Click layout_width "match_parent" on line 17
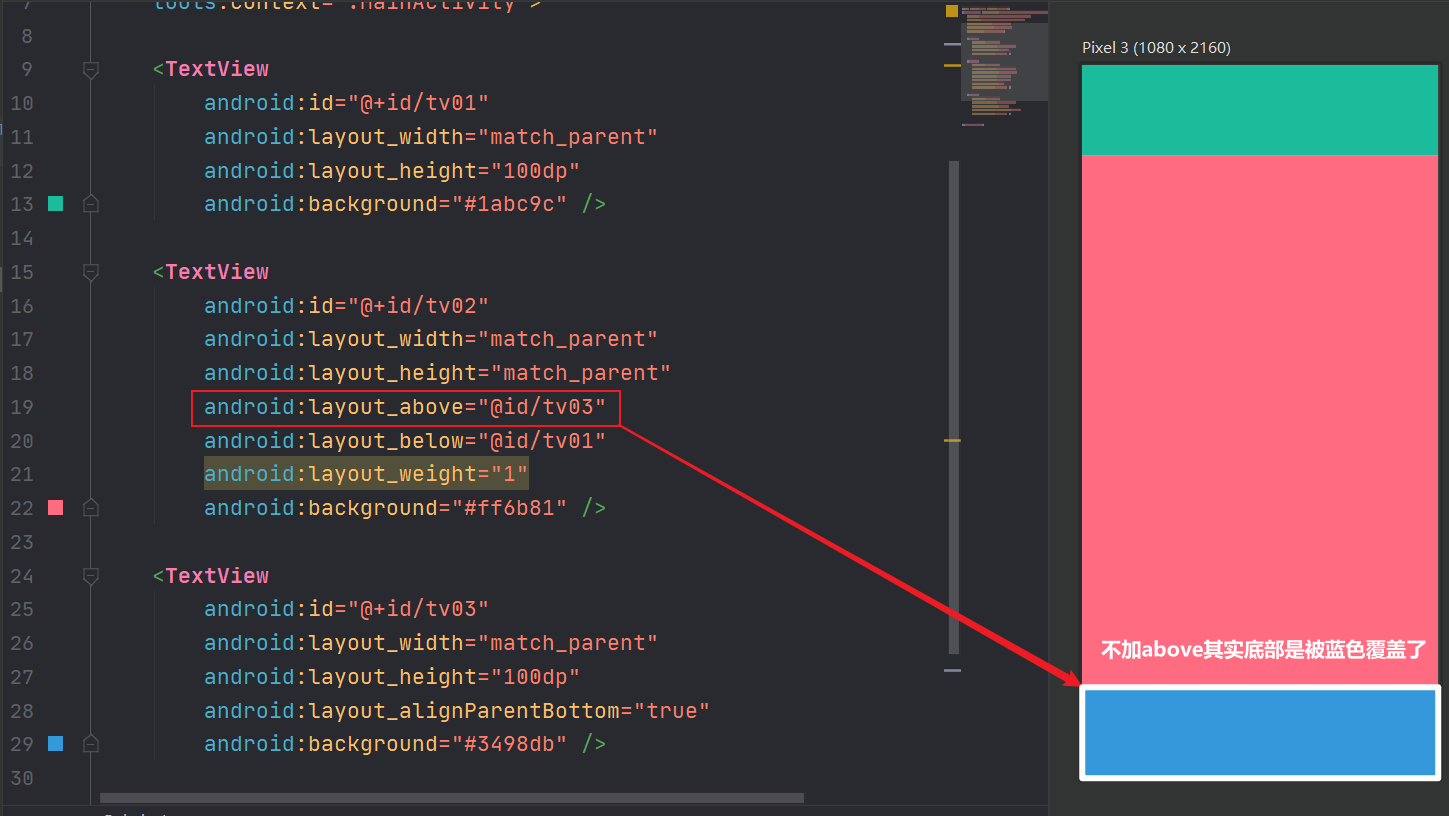Image resolution: width=1449 pixels, height=816 pixels. [x=568, y=339]
